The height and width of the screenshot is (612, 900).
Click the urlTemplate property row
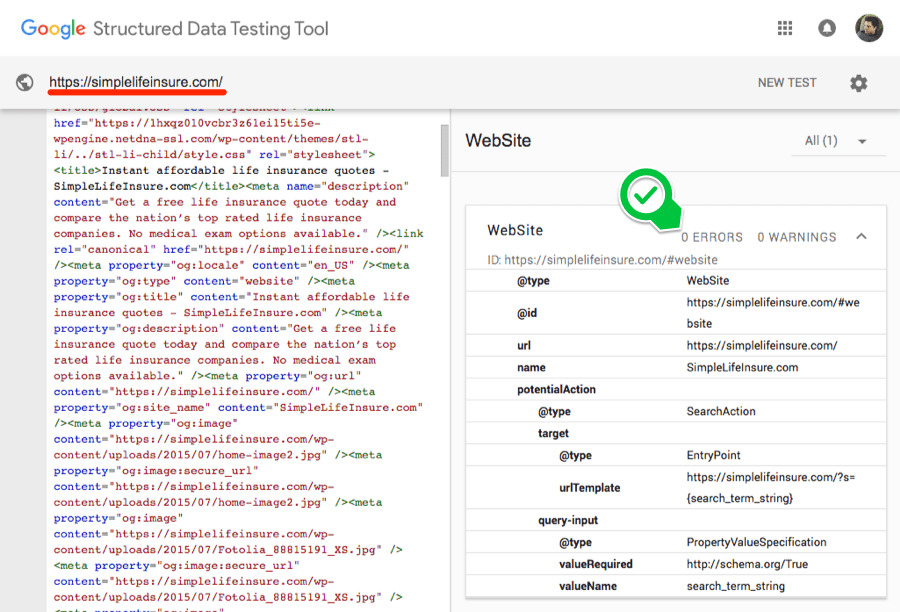pos(588,487)
